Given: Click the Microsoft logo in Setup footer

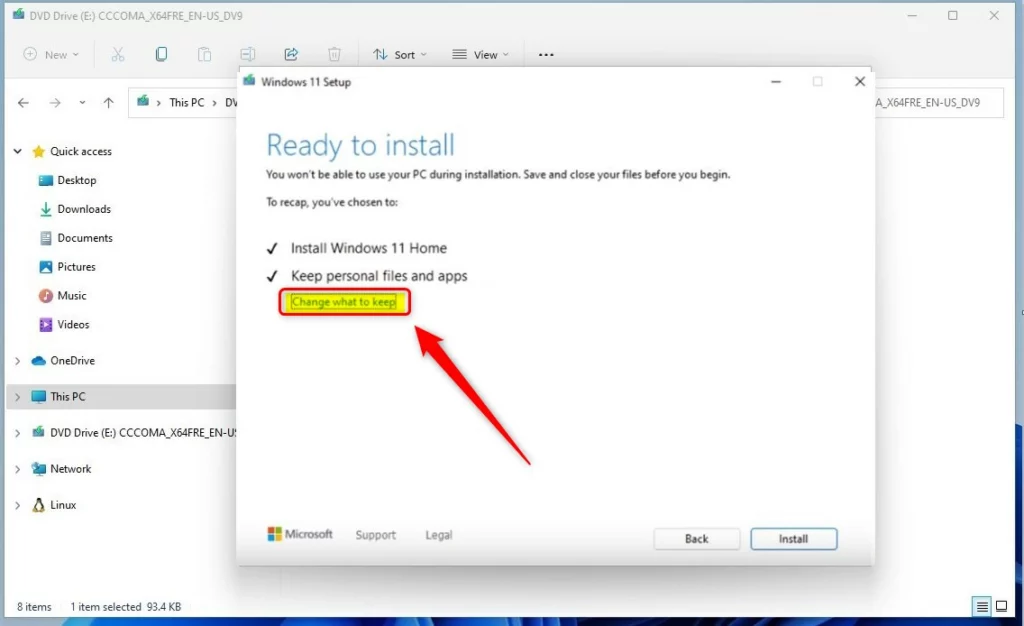Looking at the screenshot, I should (x=300, y=534).
